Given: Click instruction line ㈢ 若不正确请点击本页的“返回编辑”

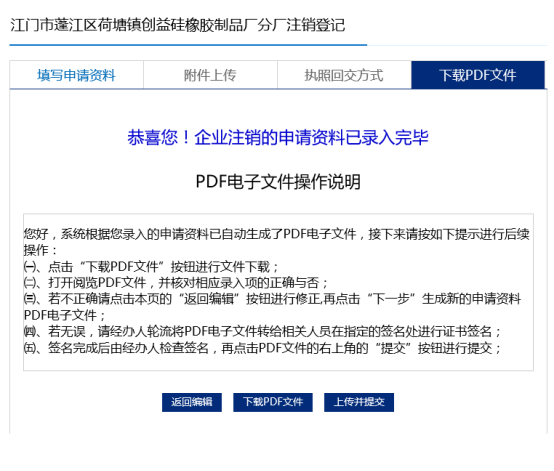Looking at the screenshot, I should tap(272, 307).
